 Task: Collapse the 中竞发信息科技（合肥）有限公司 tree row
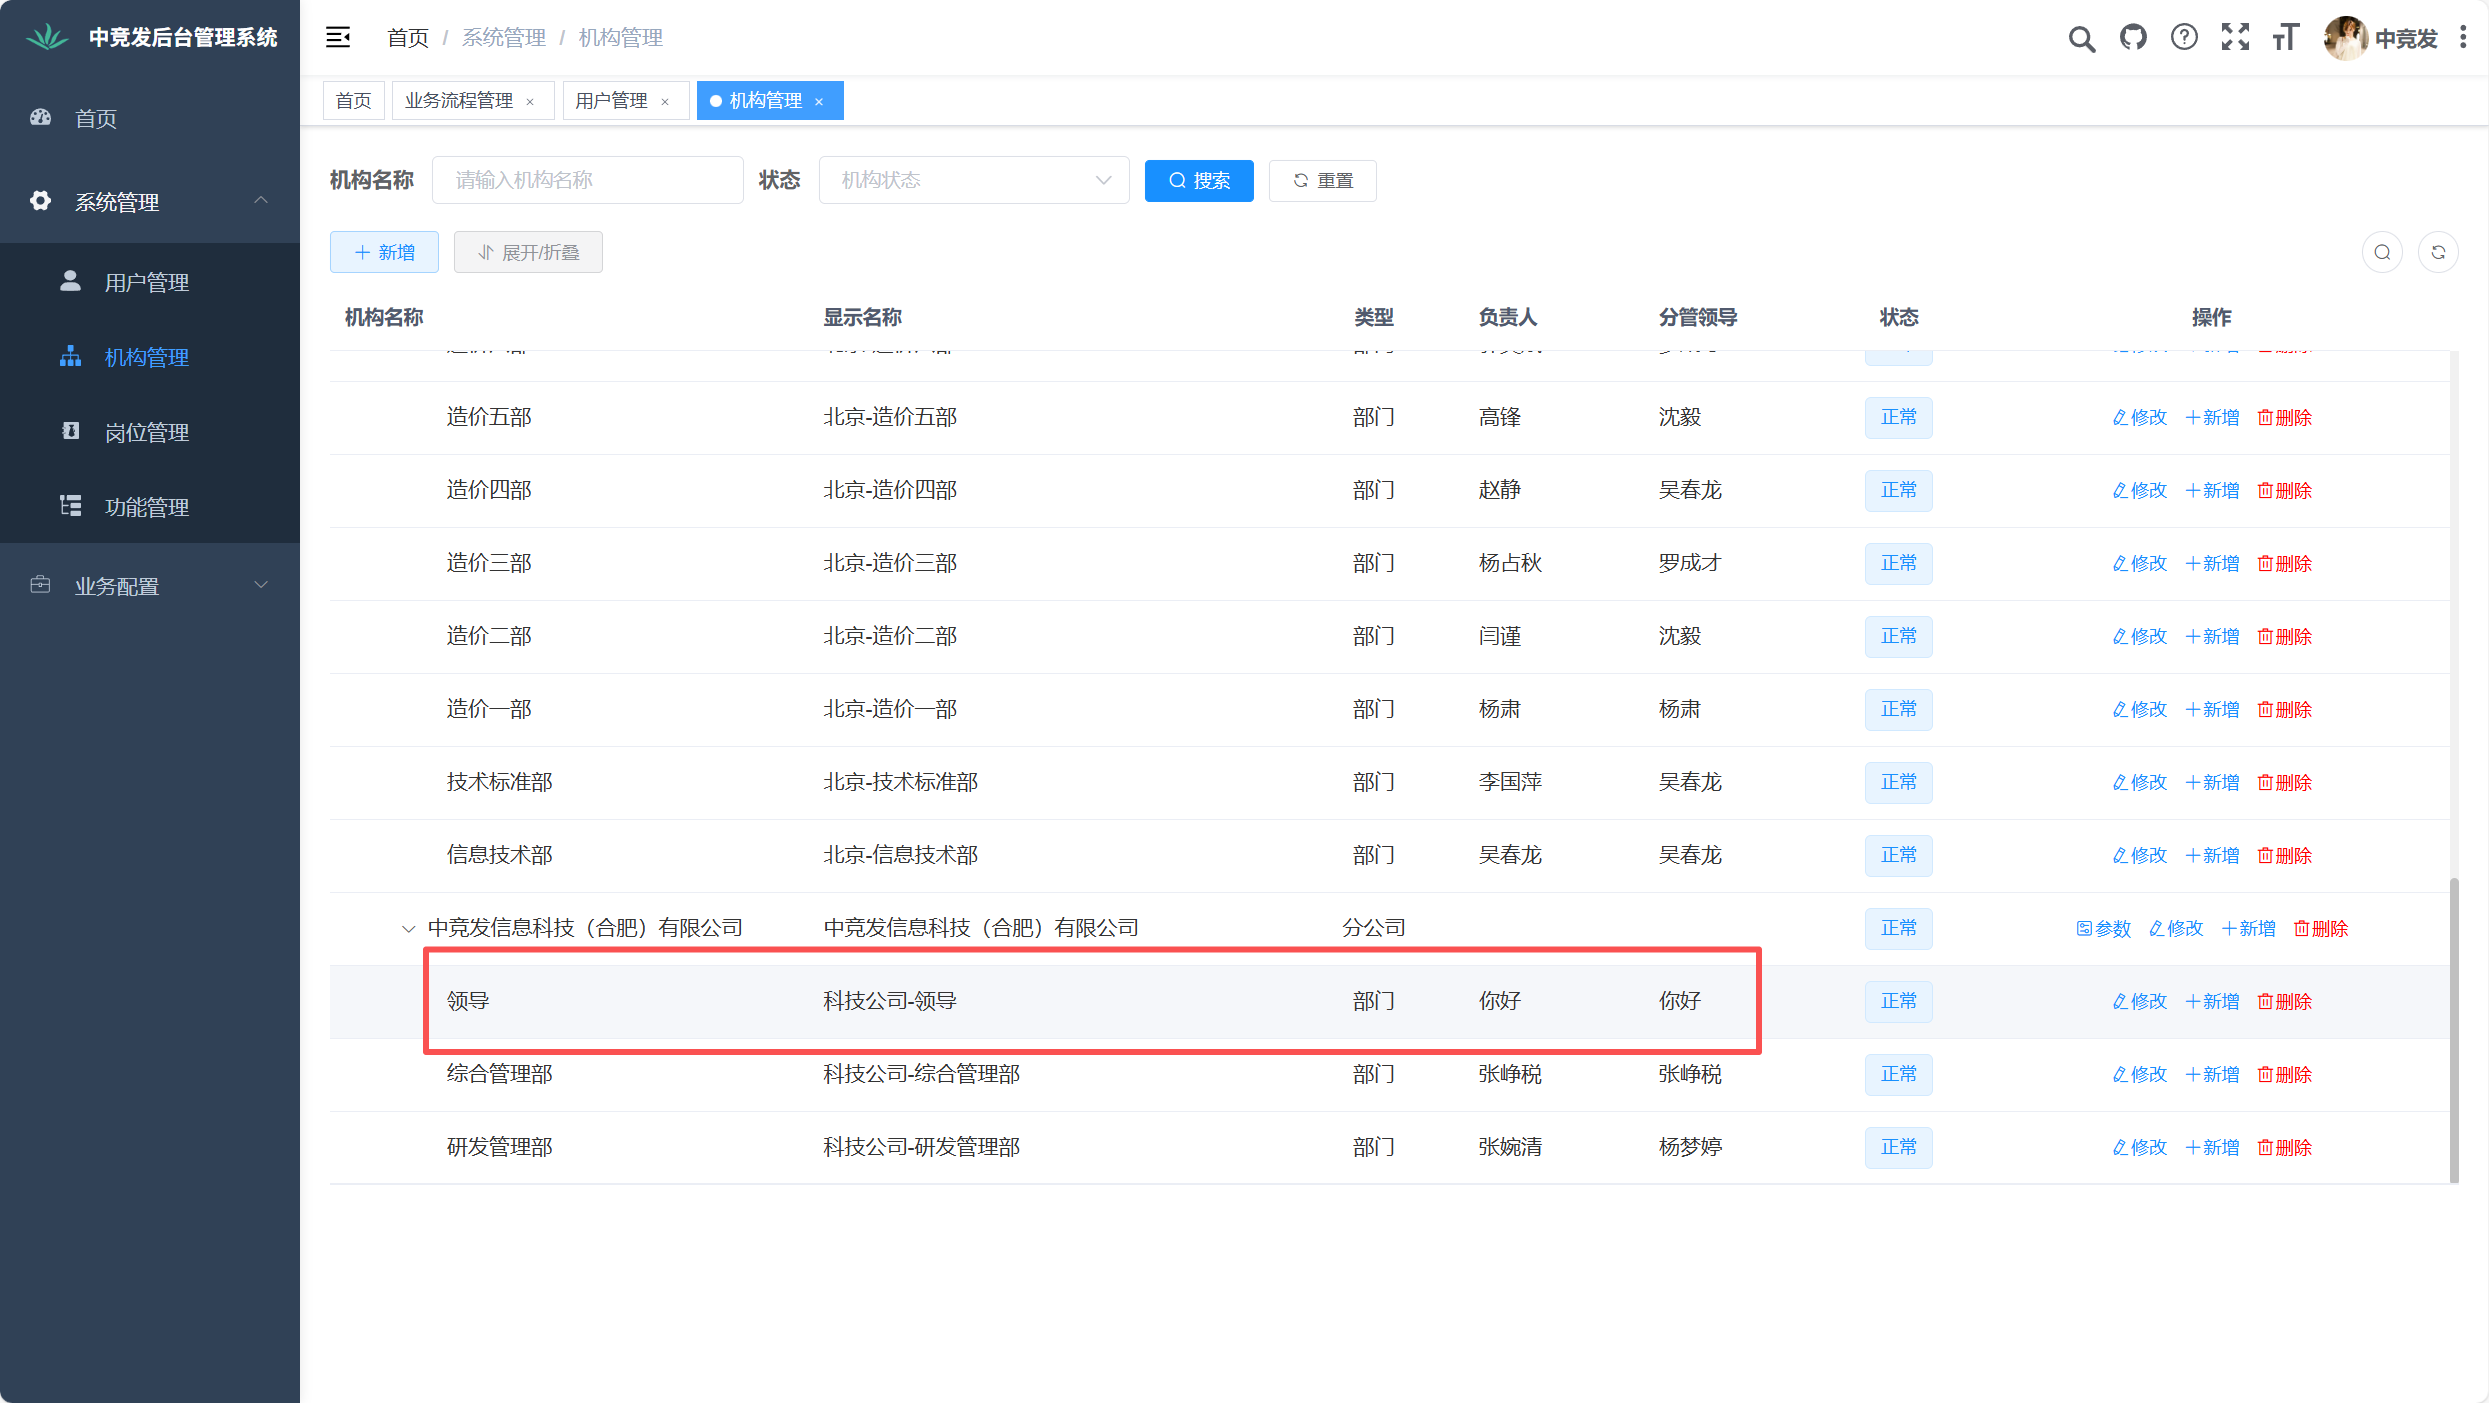[x=408, y=929]
